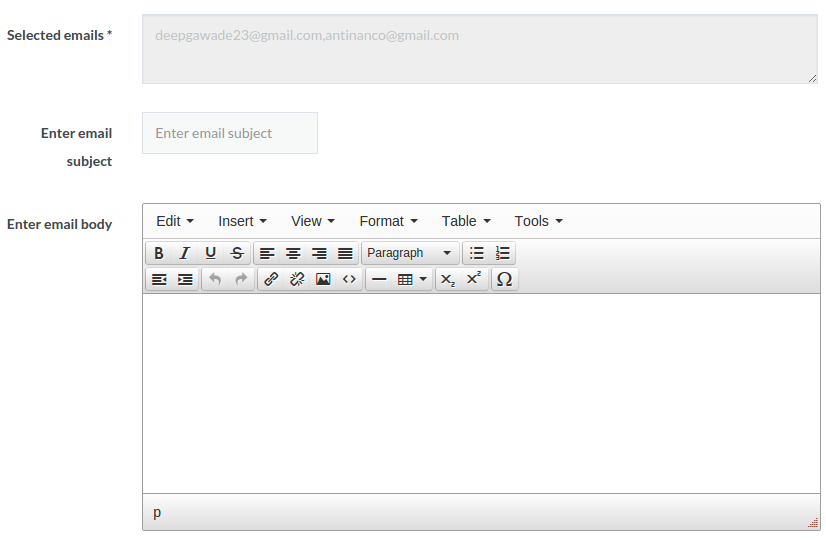Open the Paragraph format dropdown

(410, 253)
